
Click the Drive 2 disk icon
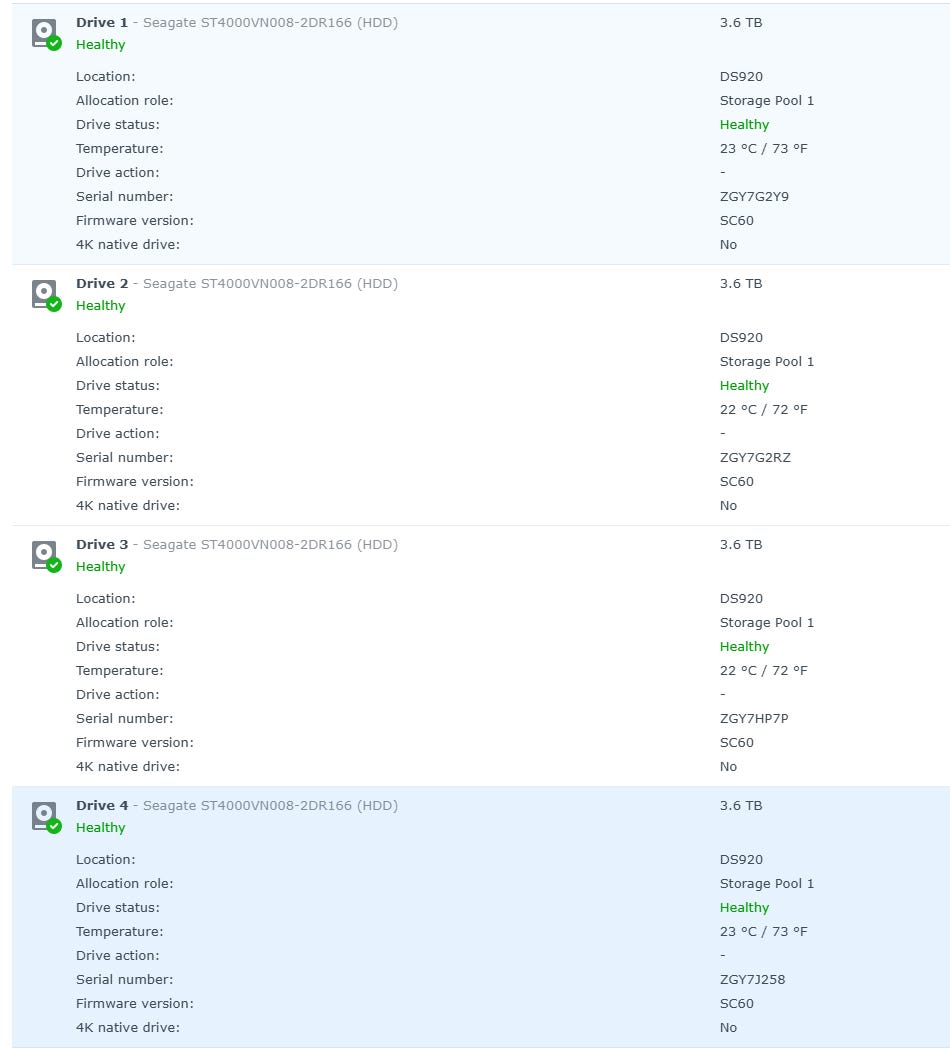(44, 294)
